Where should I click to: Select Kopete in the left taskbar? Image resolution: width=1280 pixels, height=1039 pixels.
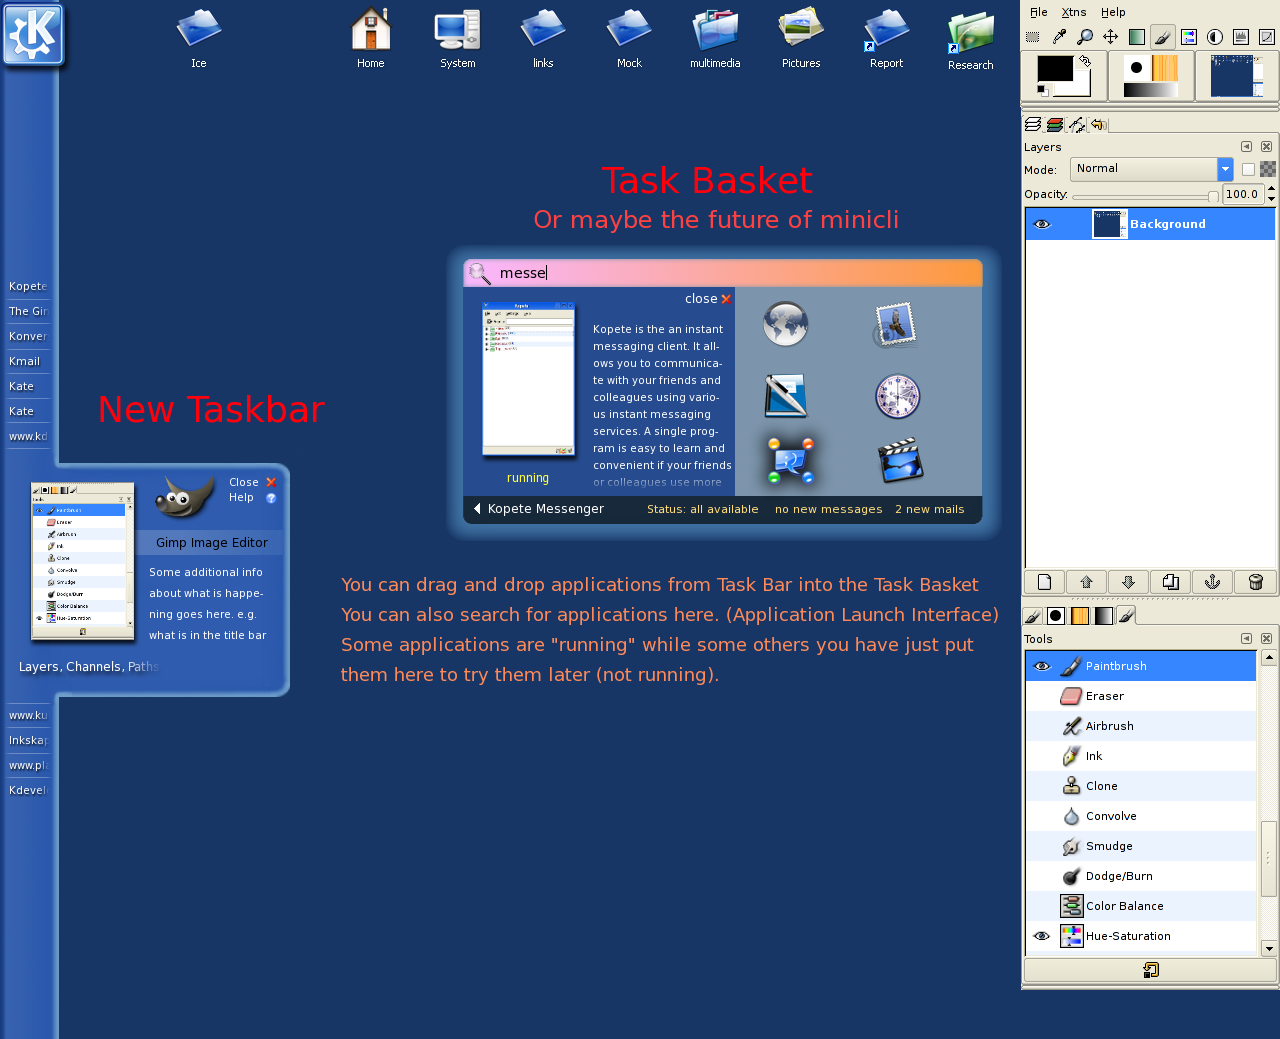(x=28, y=286)
